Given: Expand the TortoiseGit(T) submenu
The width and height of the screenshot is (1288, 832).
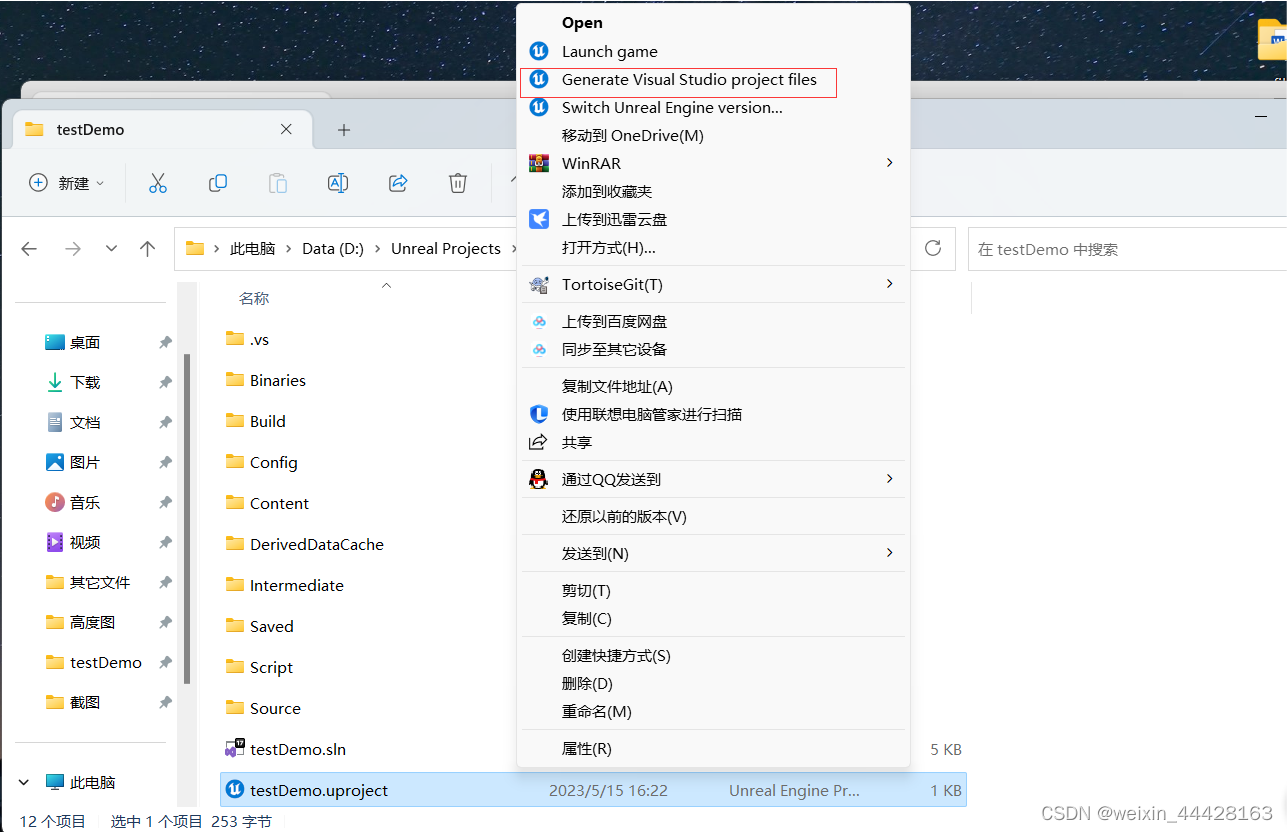Looking at the screenshot, I should pos(713,285).
